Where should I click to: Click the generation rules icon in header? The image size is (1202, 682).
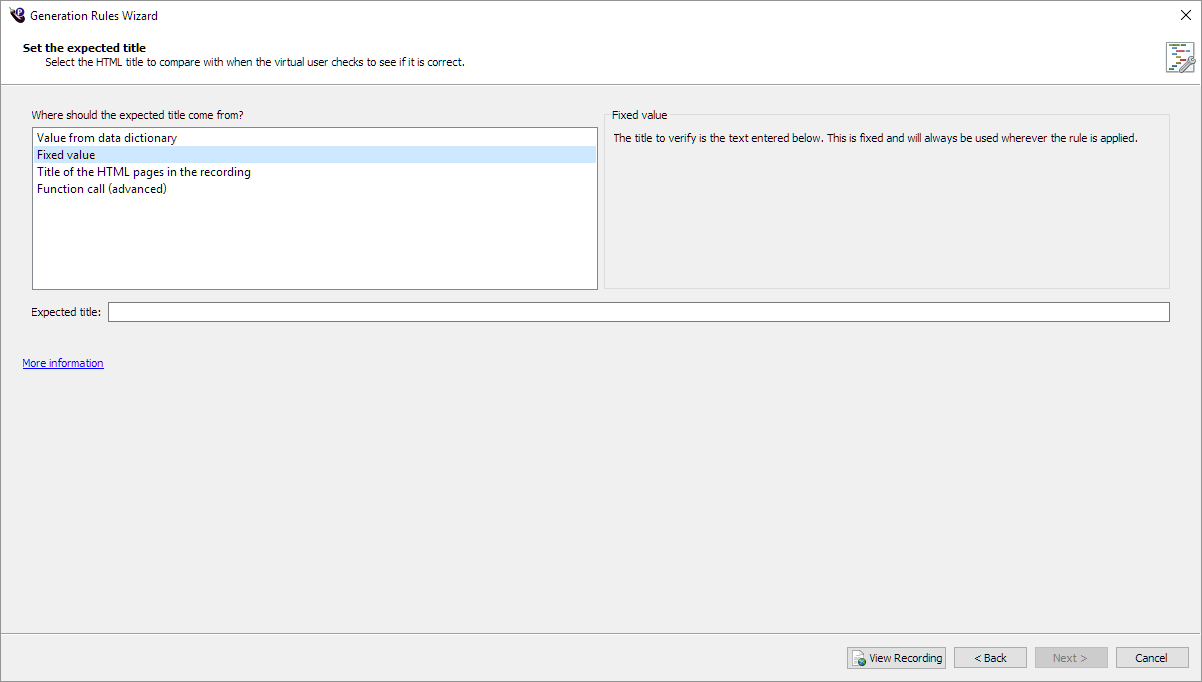click(x=1179, y=57)
